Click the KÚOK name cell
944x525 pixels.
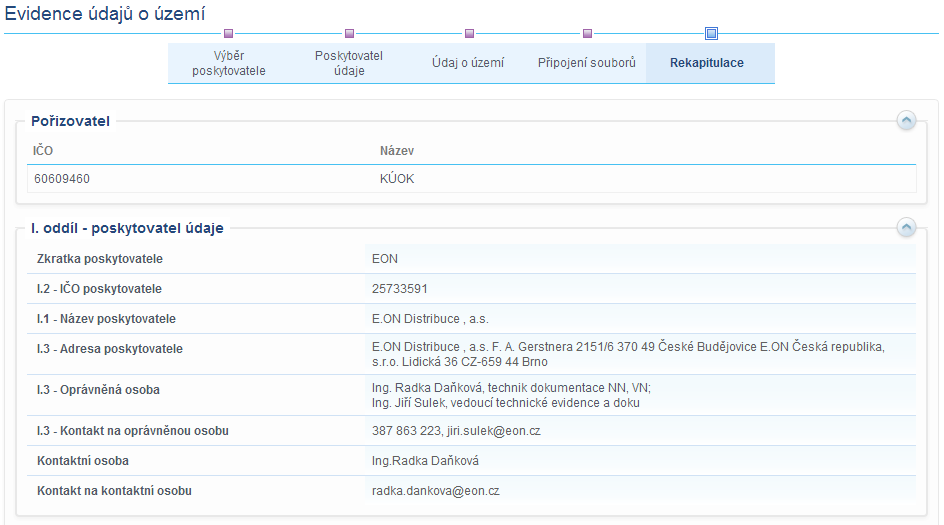tap(390, 179)
